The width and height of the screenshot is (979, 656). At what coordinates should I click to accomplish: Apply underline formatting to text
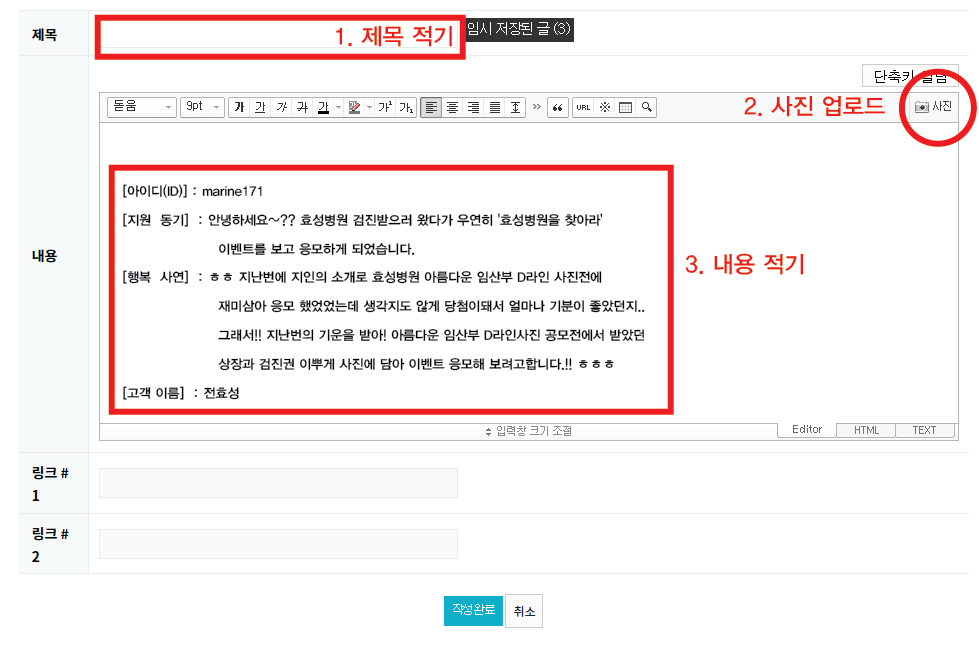(260, 107)
